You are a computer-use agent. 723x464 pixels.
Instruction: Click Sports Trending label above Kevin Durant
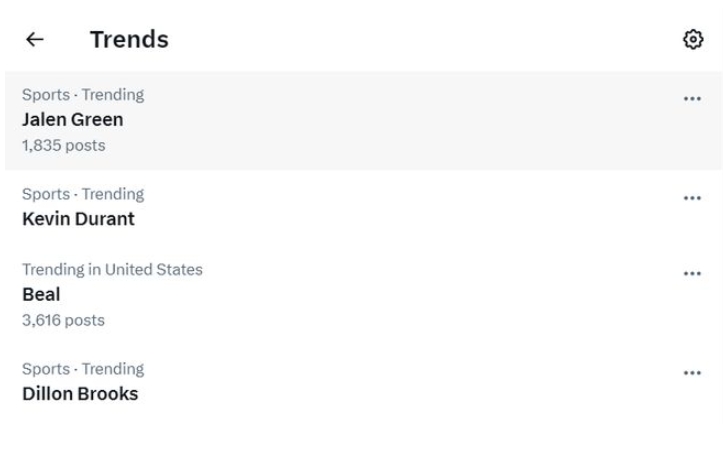click(x=83, y=194)
